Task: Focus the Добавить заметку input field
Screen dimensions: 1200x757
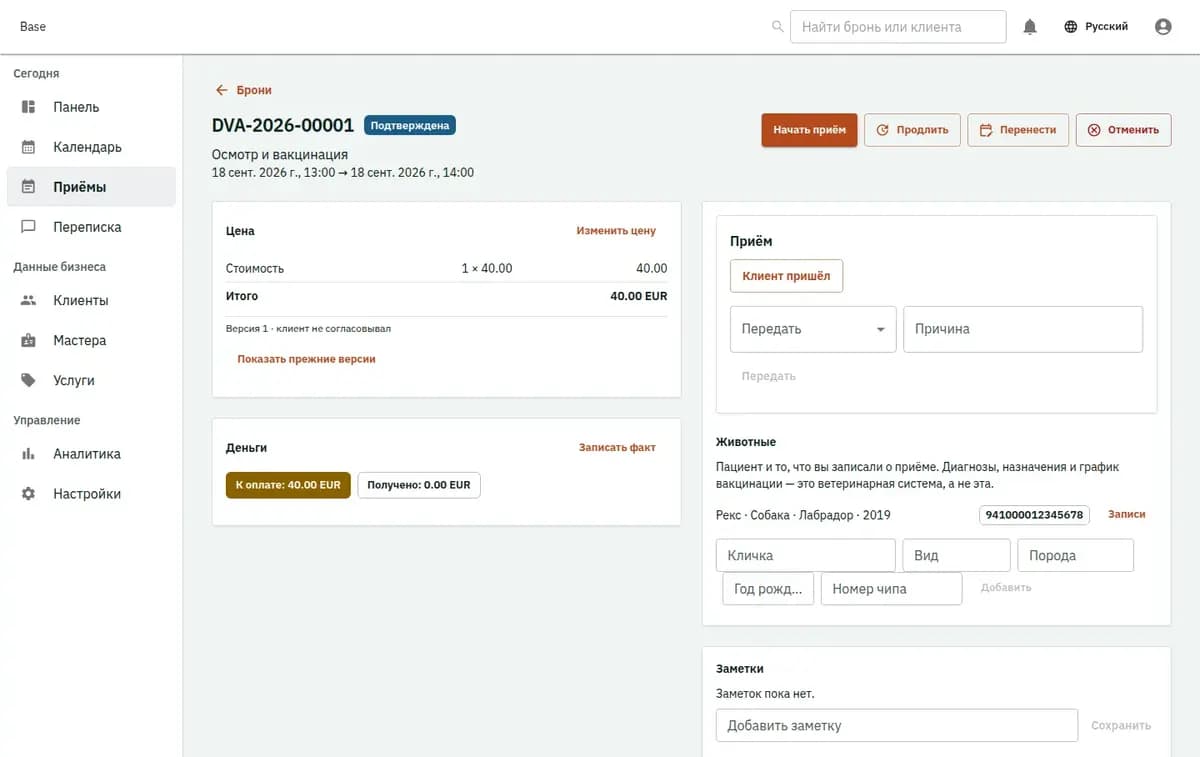Action: coord(897,726)
